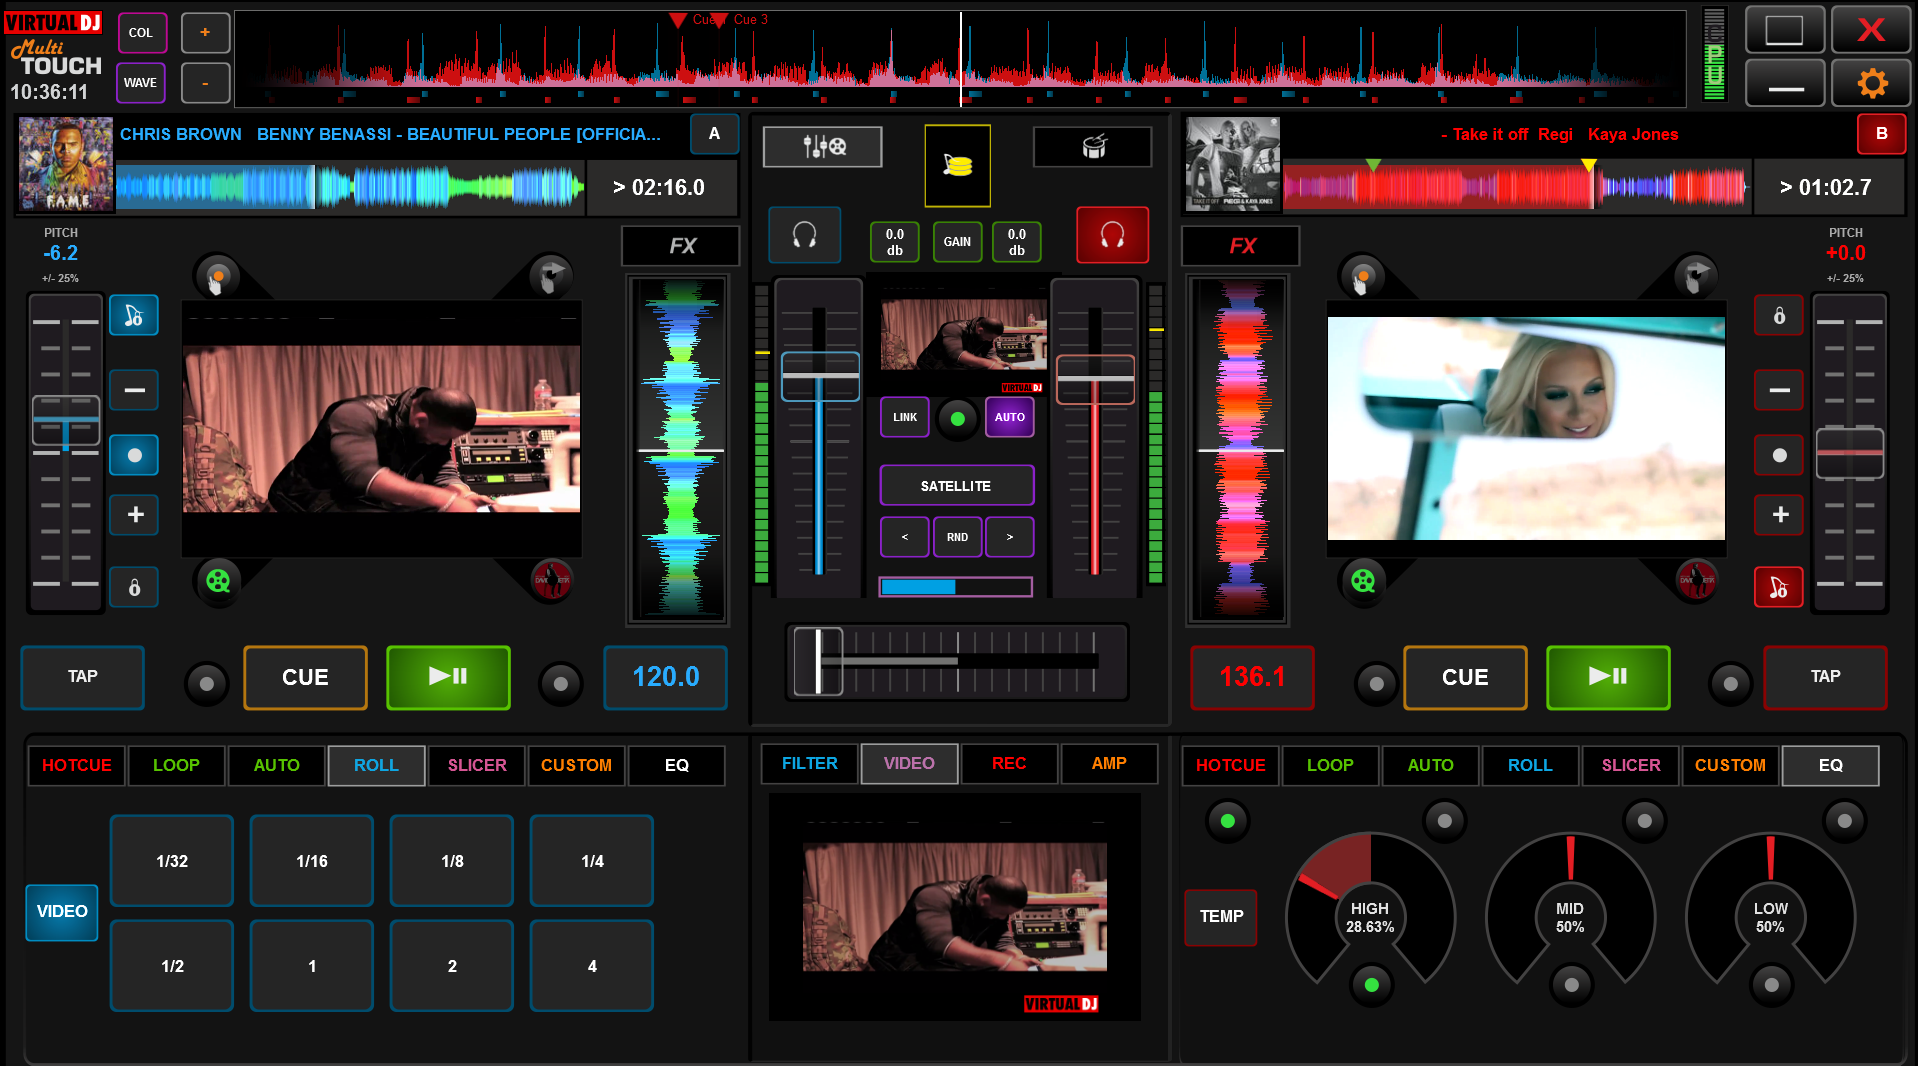
Task: Switch left deck pads to SLICER tab
Action: [477, 765]
